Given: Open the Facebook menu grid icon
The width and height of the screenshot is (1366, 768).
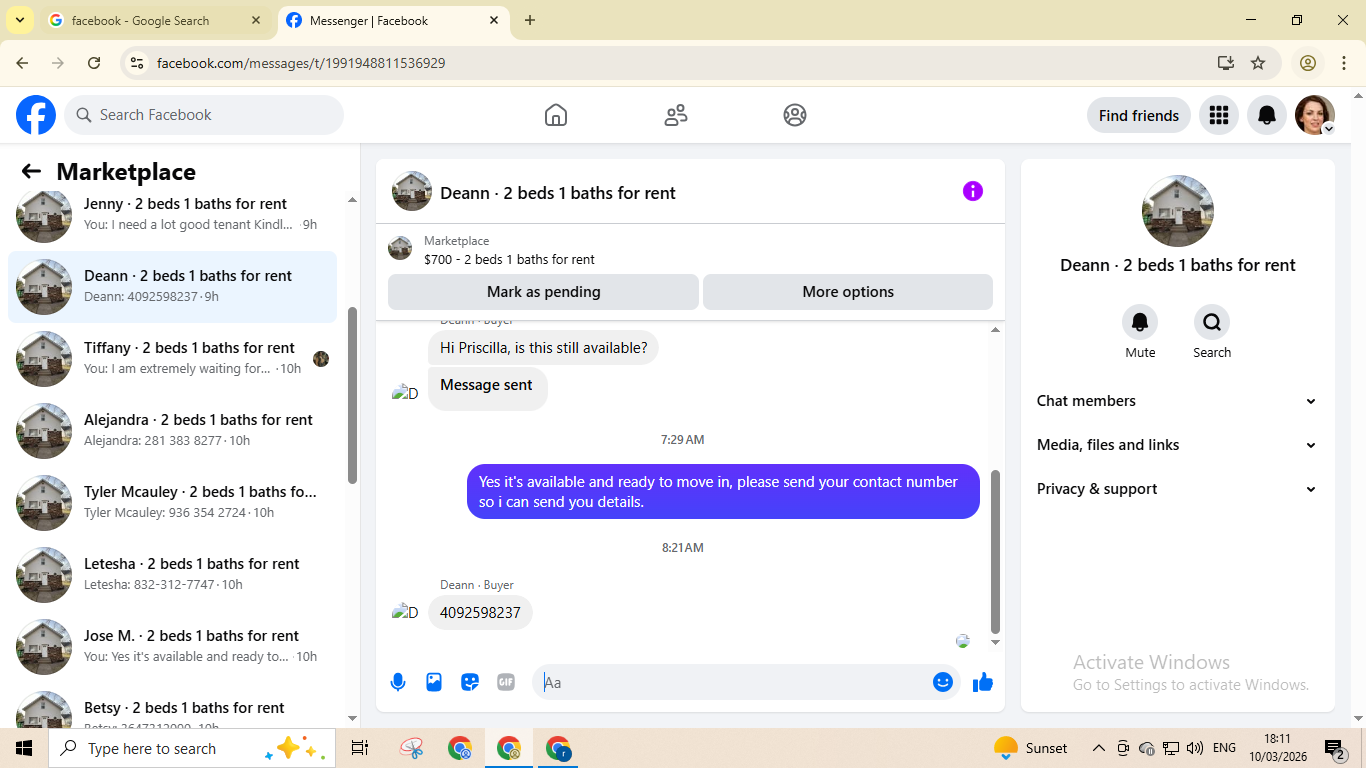Looking at the screenshot, I should pyautogui.click(x=1218, y=115).
